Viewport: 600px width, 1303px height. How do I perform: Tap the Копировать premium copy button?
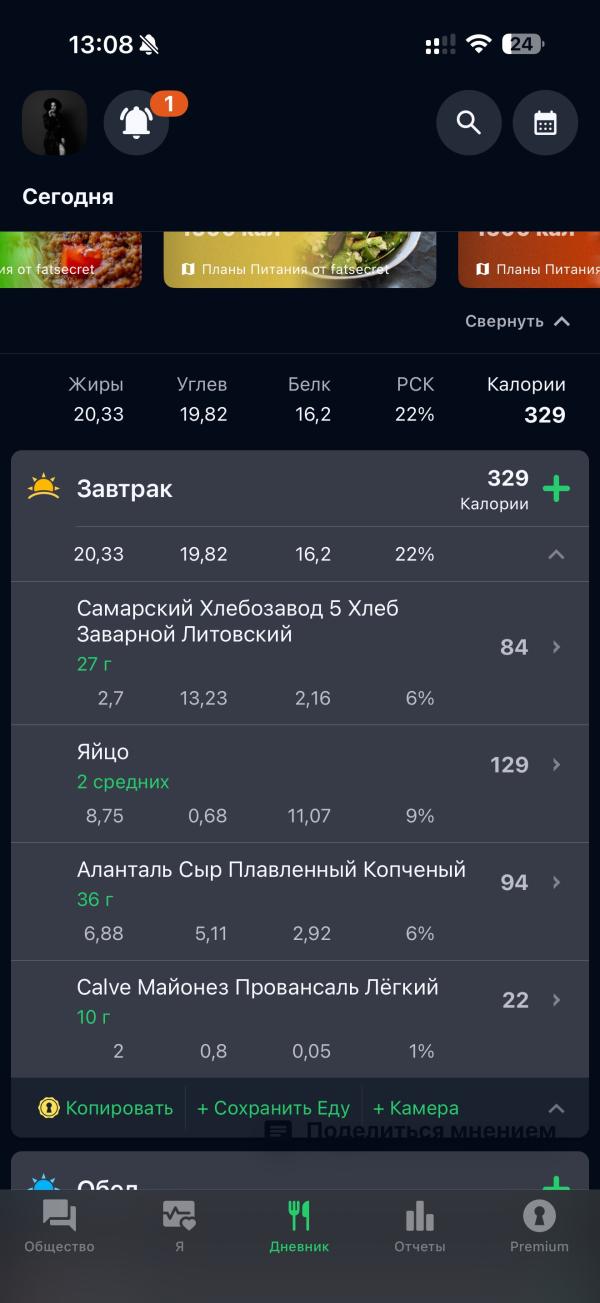coord(106,1108)
